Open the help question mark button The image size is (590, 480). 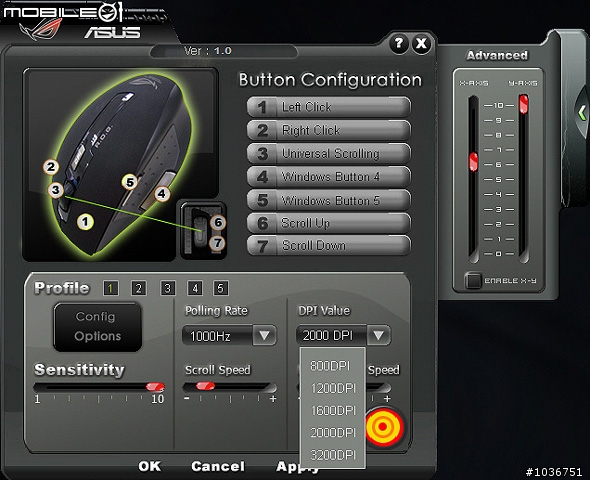point(399,44)
